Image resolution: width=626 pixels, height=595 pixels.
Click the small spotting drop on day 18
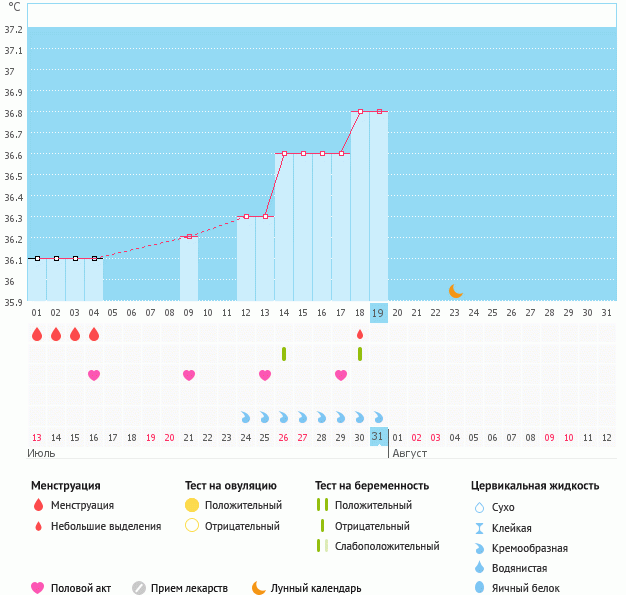(360, 334)
